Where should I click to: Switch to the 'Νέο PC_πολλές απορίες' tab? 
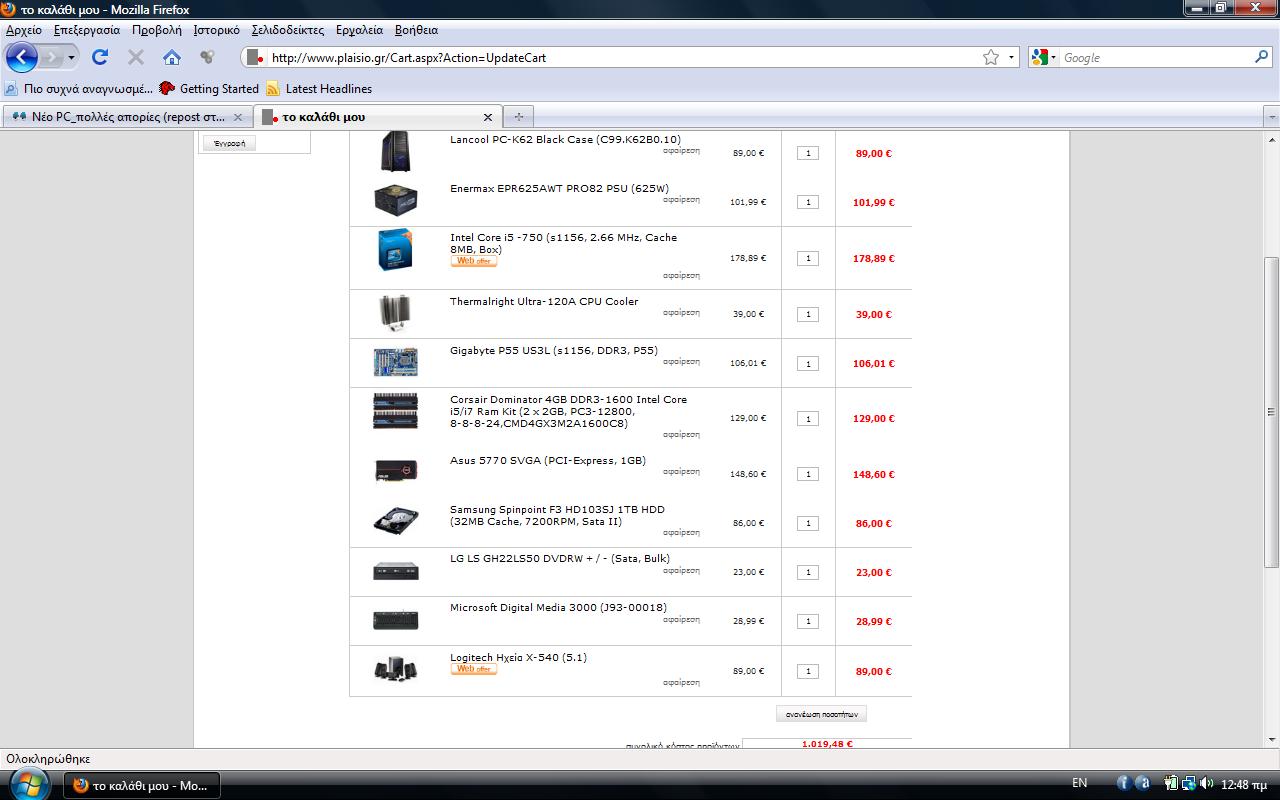[128, 117]
